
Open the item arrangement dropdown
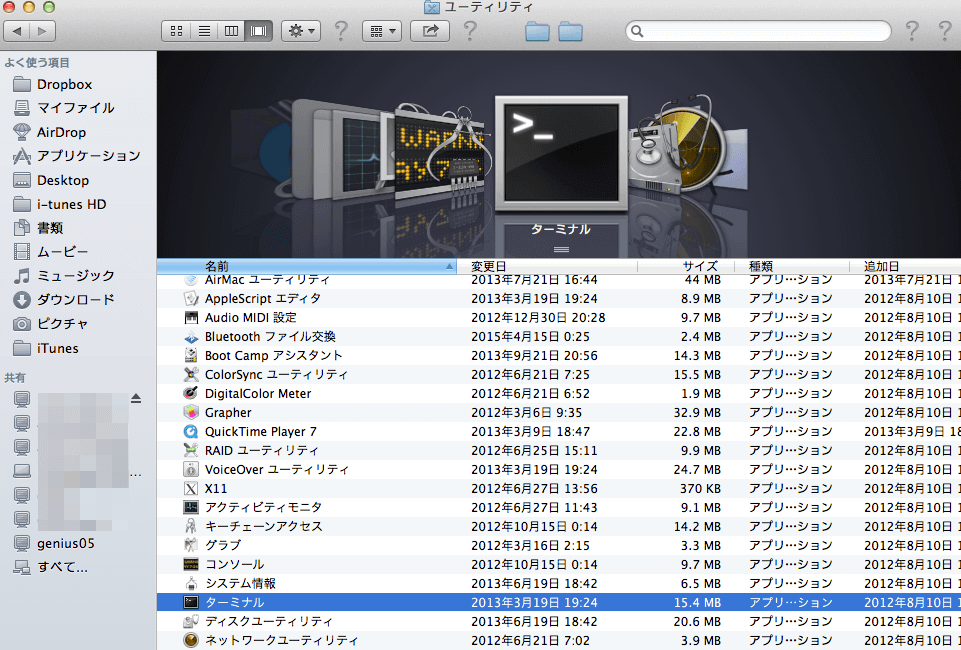380,31
